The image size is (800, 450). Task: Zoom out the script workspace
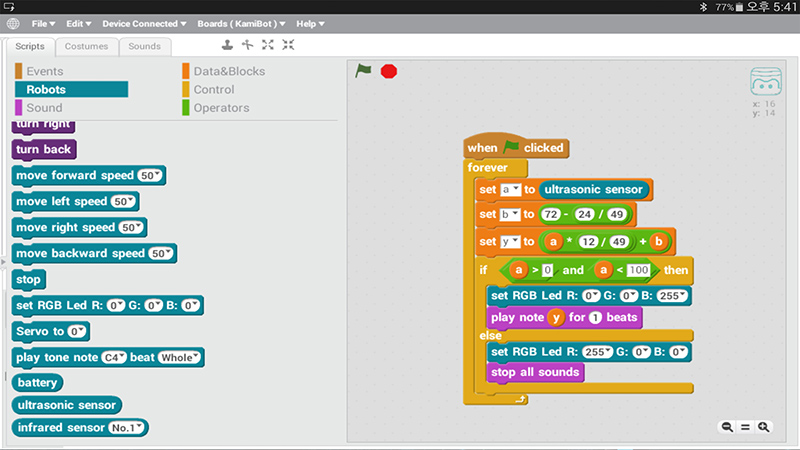tap(727, 427)
